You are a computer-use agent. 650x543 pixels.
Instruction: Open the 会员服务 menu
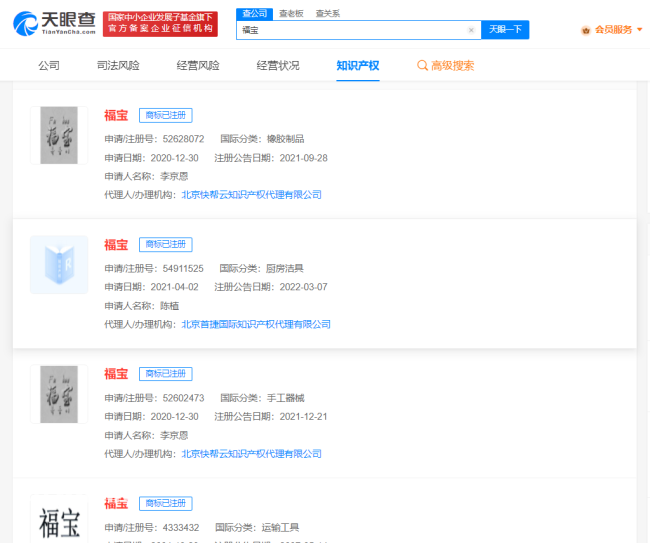pyautogui.click(x=613, y=30)
